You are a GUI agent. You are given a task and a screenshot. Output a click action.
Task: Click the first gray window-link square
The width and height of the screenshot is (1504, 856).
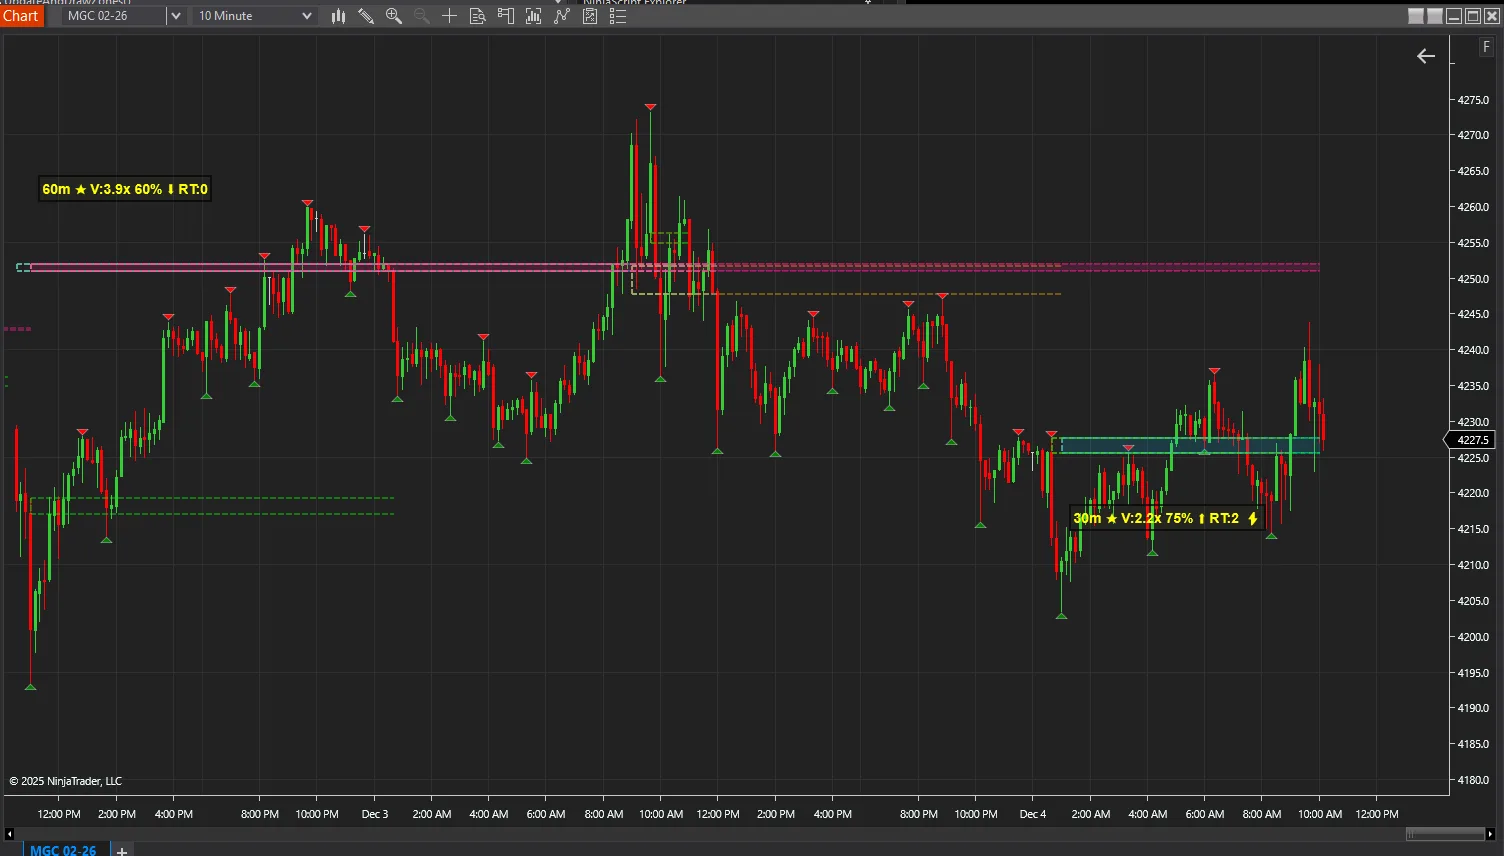[x=1416, y=16]
